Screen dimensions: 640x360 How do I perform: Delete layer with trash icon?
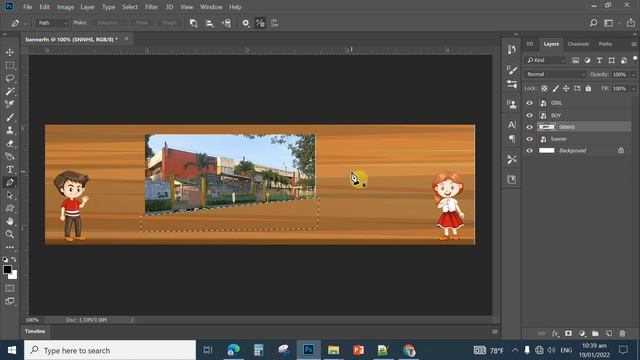pyautogui.click(x=622, y=333)
